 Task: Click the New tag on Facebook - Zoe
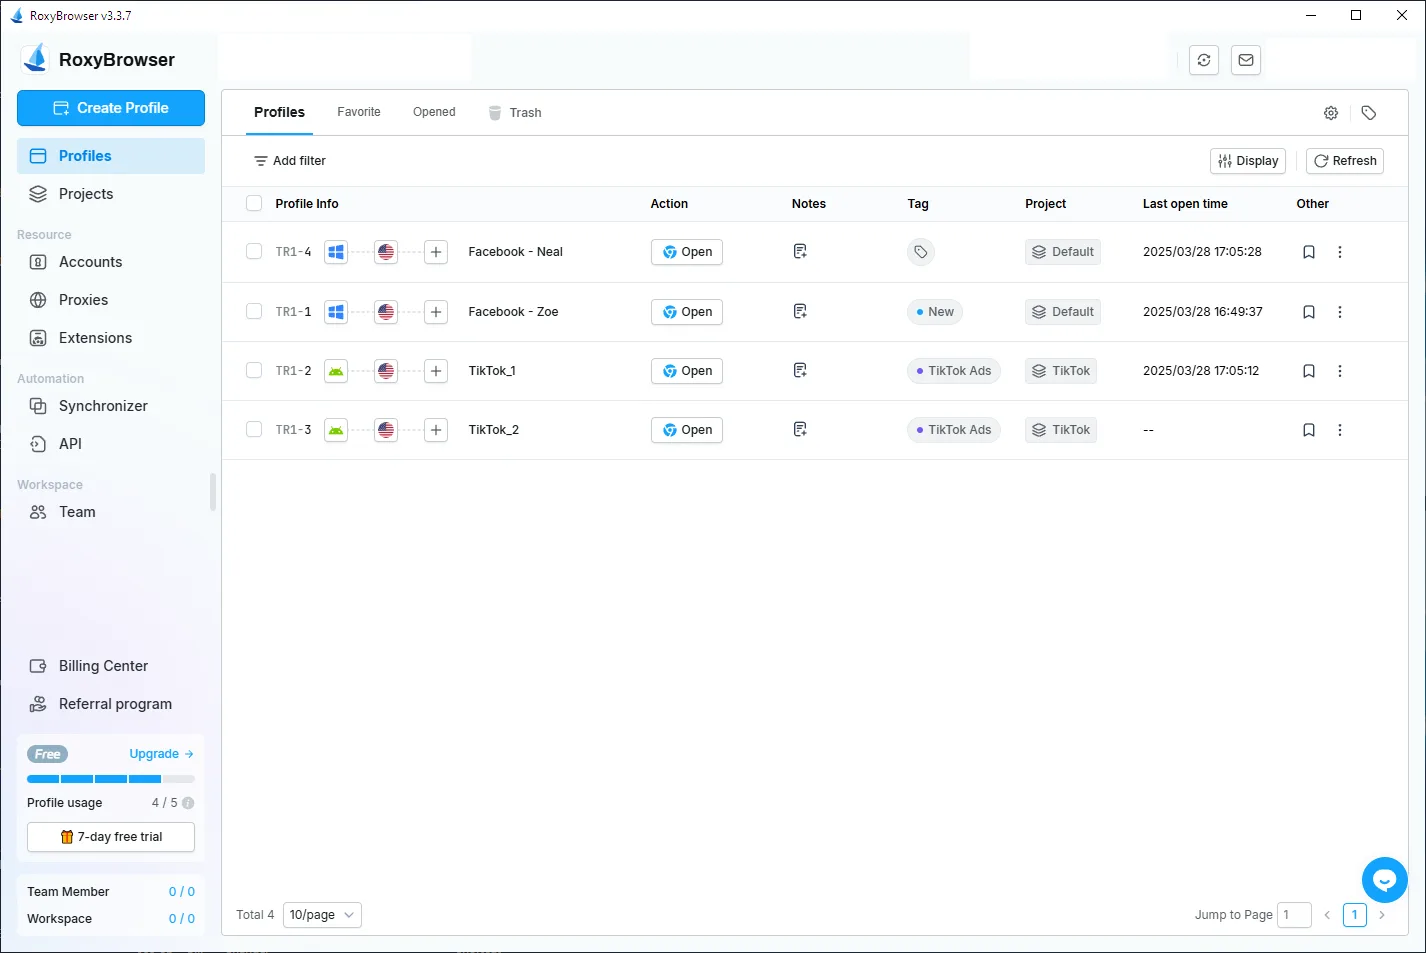935,312
